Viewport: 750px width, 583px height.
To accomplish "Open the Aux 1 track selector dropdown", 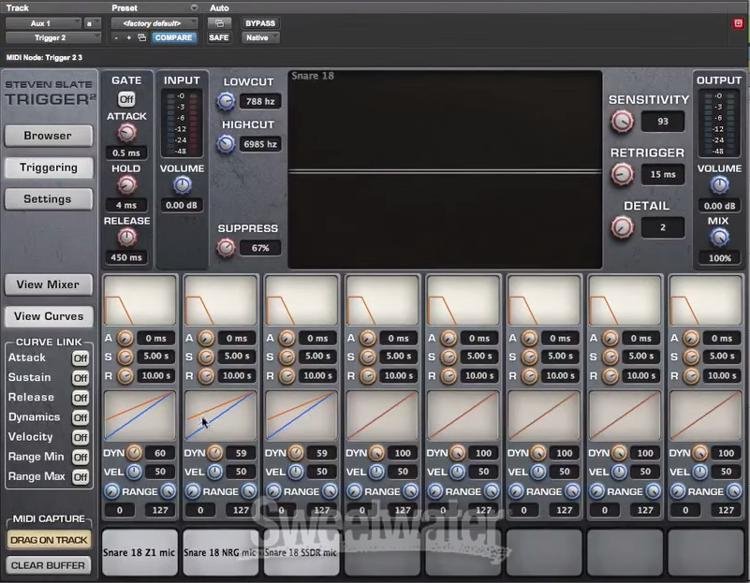I will (44, 23).
